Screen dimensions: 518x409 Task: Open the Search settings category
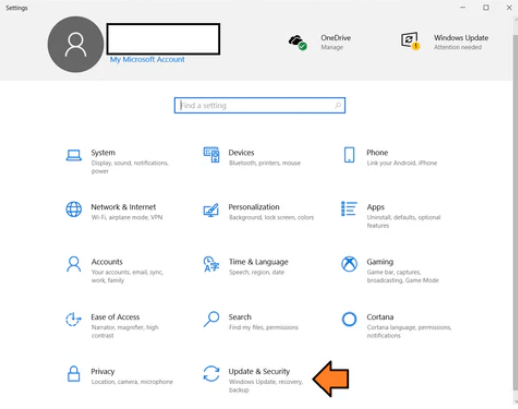[250, 322]
